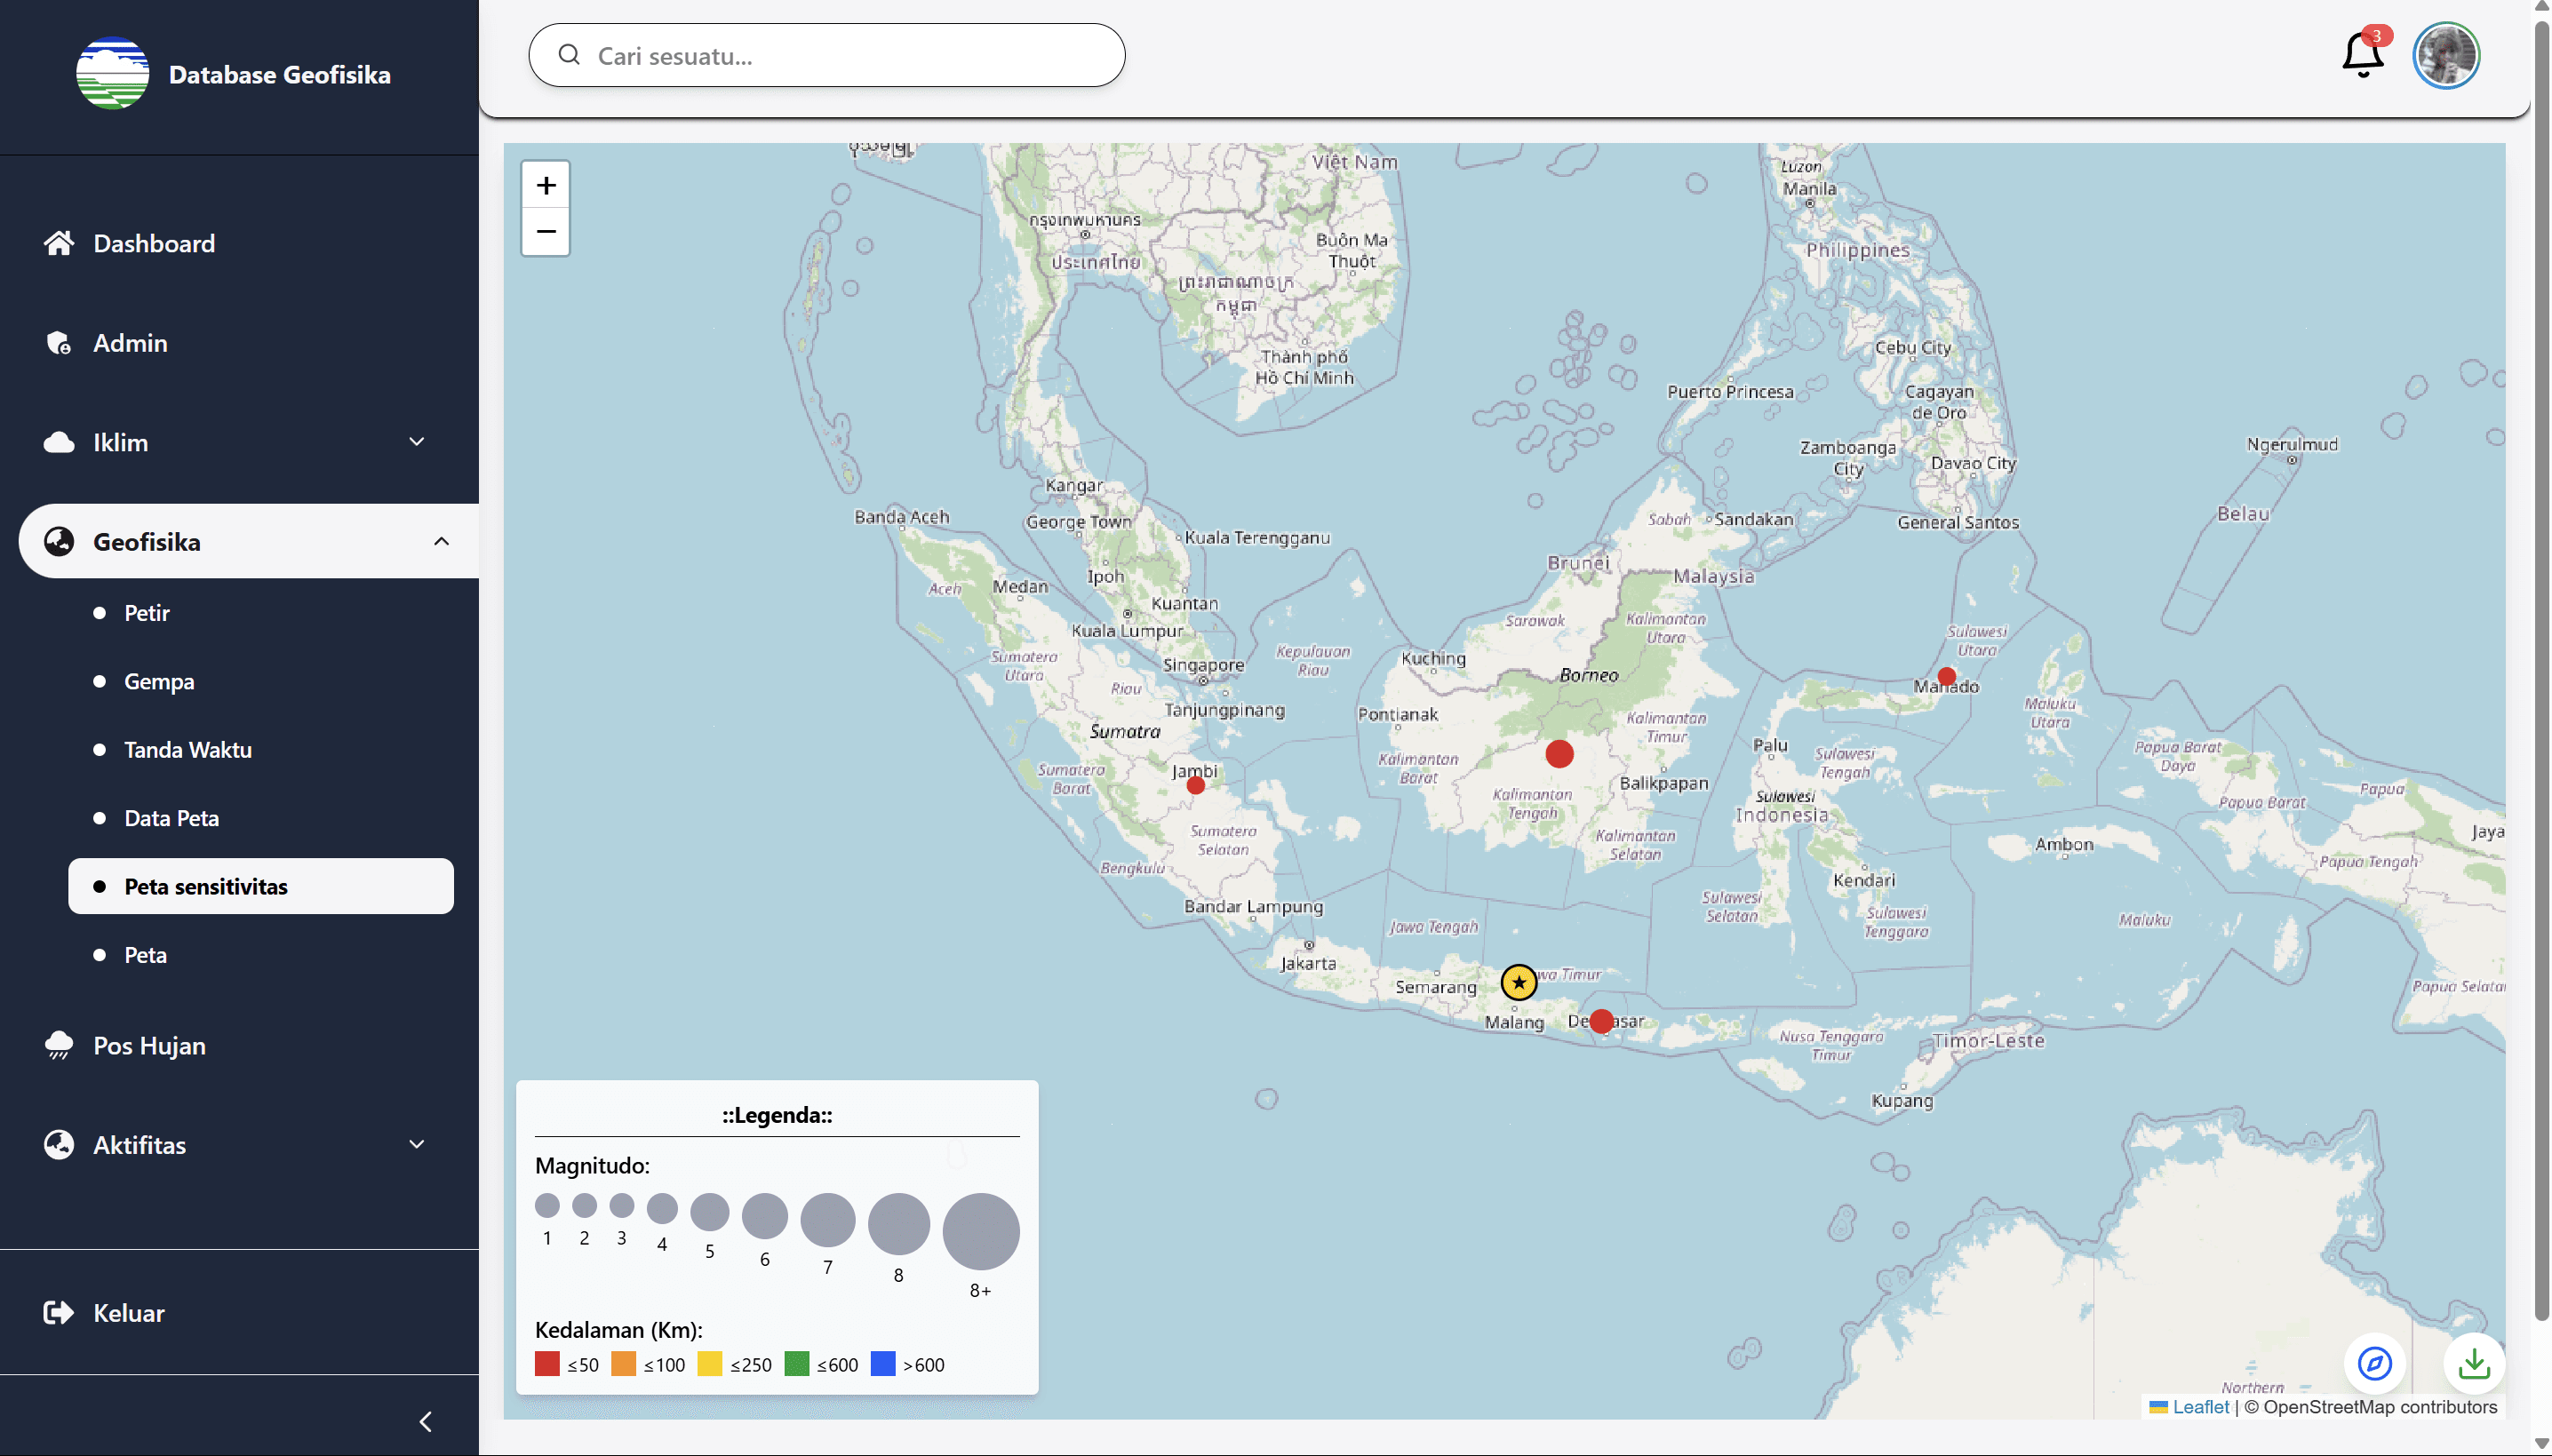
Task: Open Pos Hujan rainfall section
Action: coord(150,1044)
